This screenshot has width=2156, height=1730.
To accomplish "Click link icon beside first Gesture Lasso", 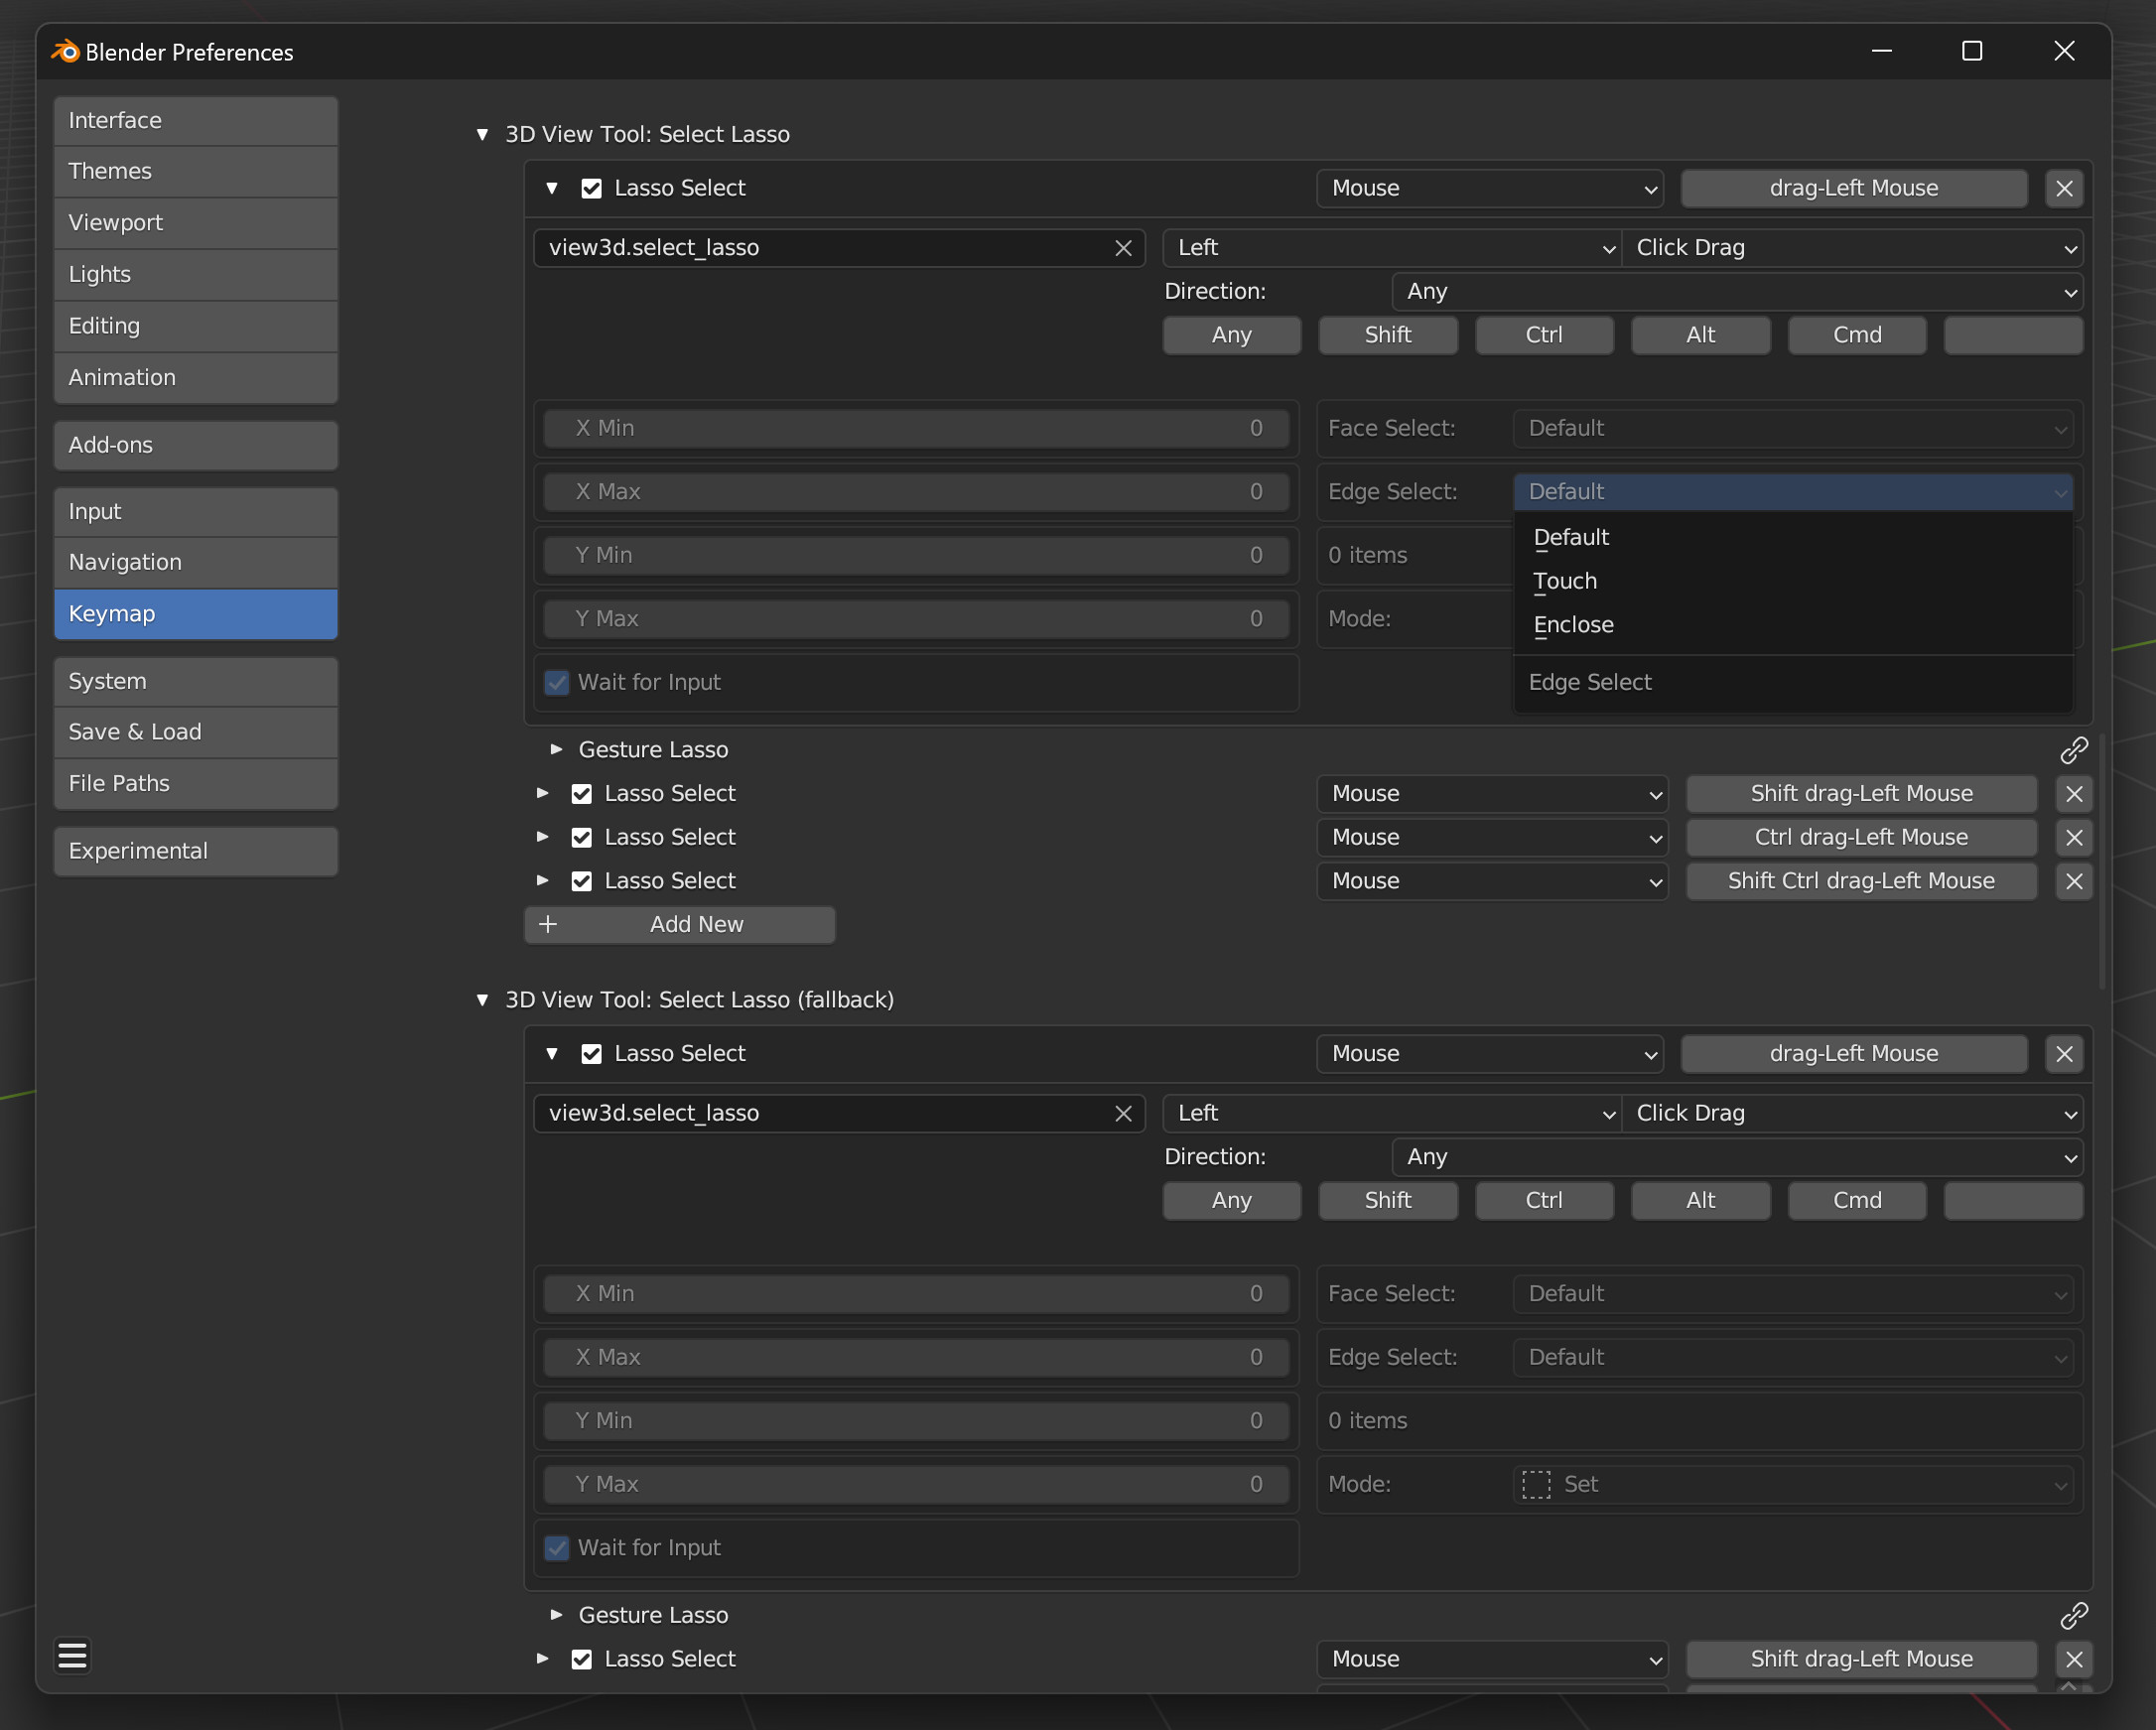I will pyautogui.click(x=2073, y=750).
